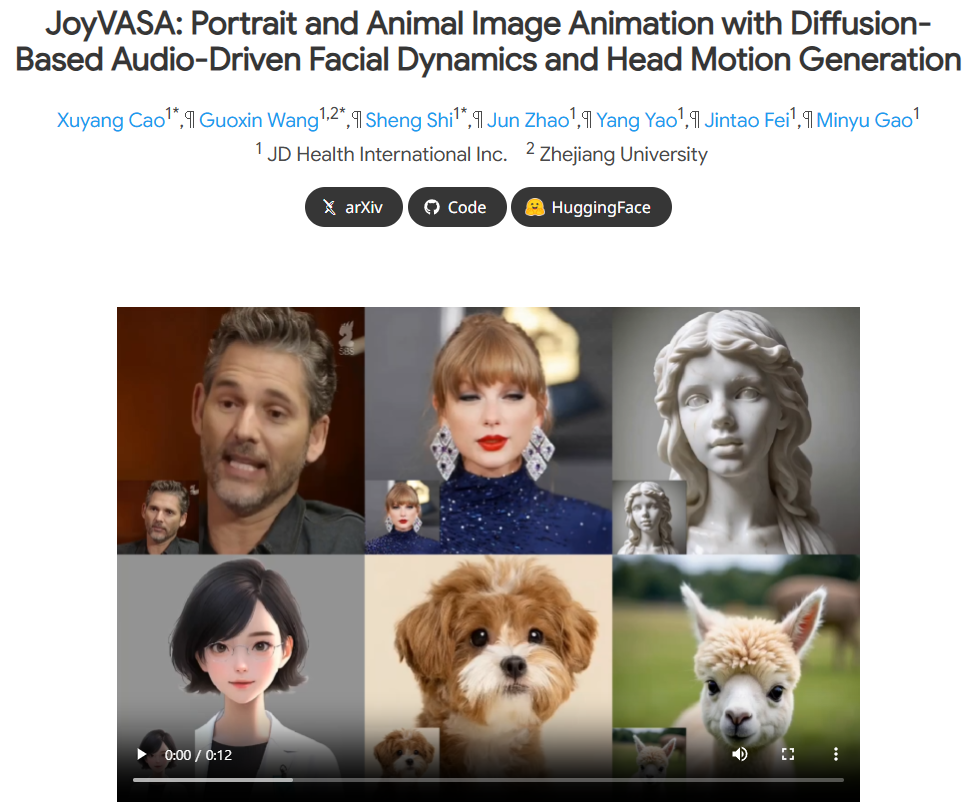Seek along the video progress bar
Screen dimensions: 979x812
point(488,779)
